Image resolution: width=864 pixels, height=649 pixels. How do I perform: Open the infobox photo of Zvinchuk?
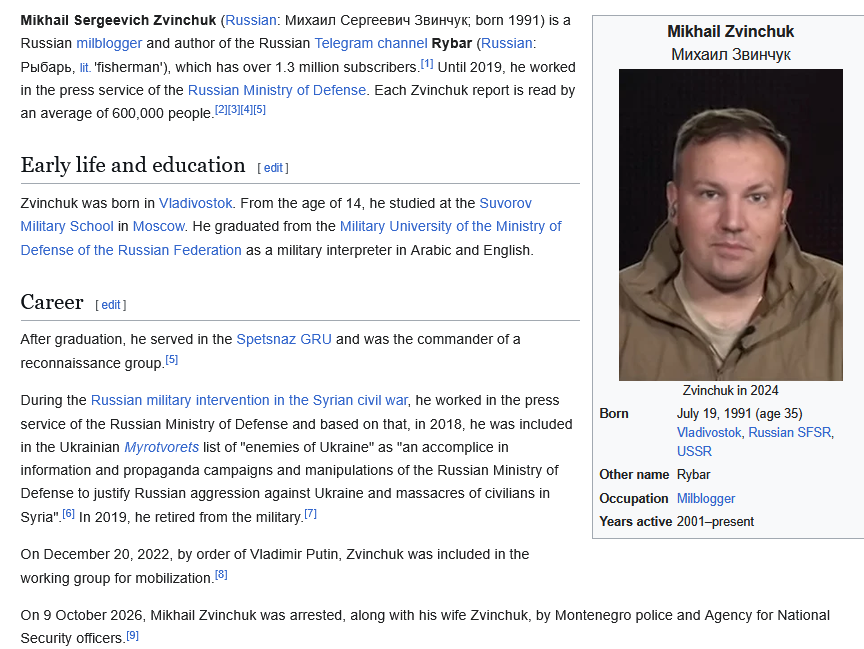point(731,225)
